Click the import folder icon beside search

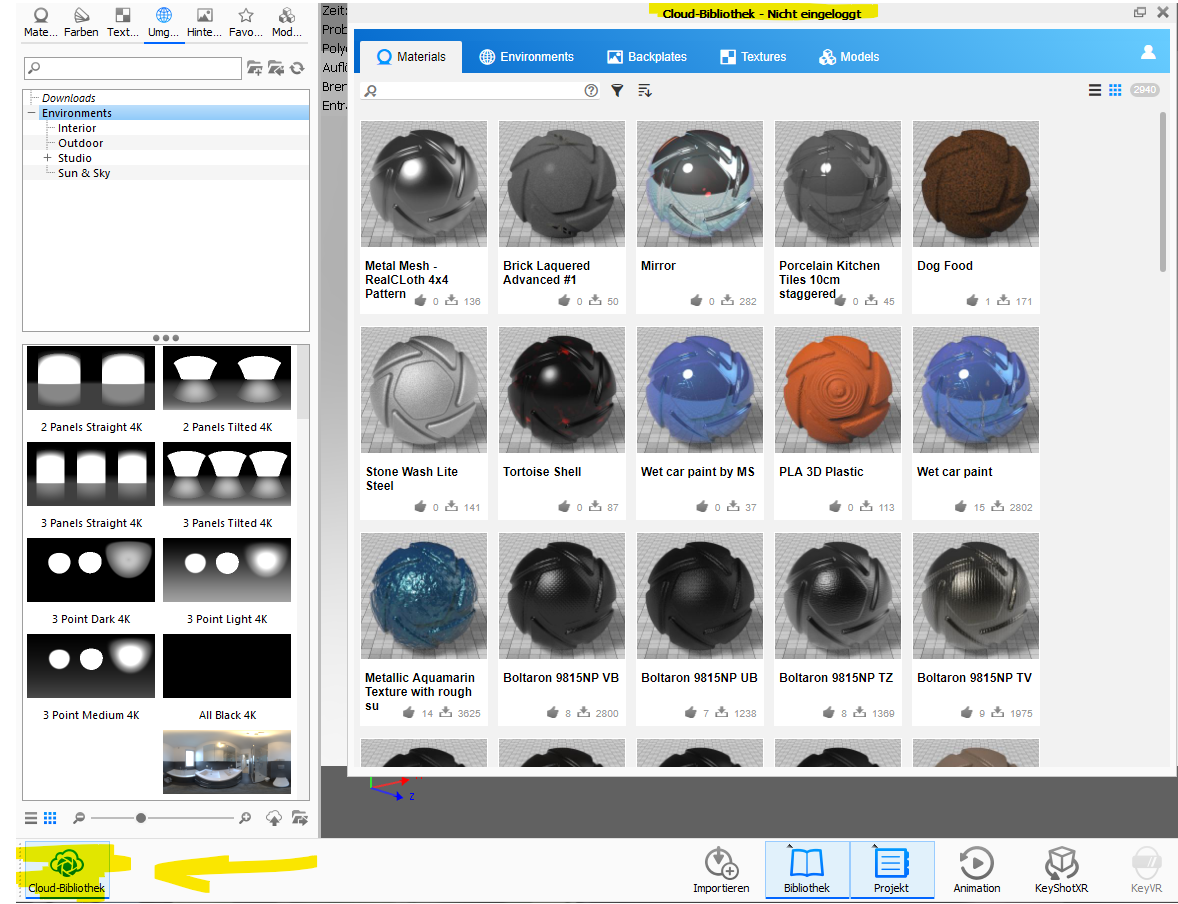coord(276,68)
